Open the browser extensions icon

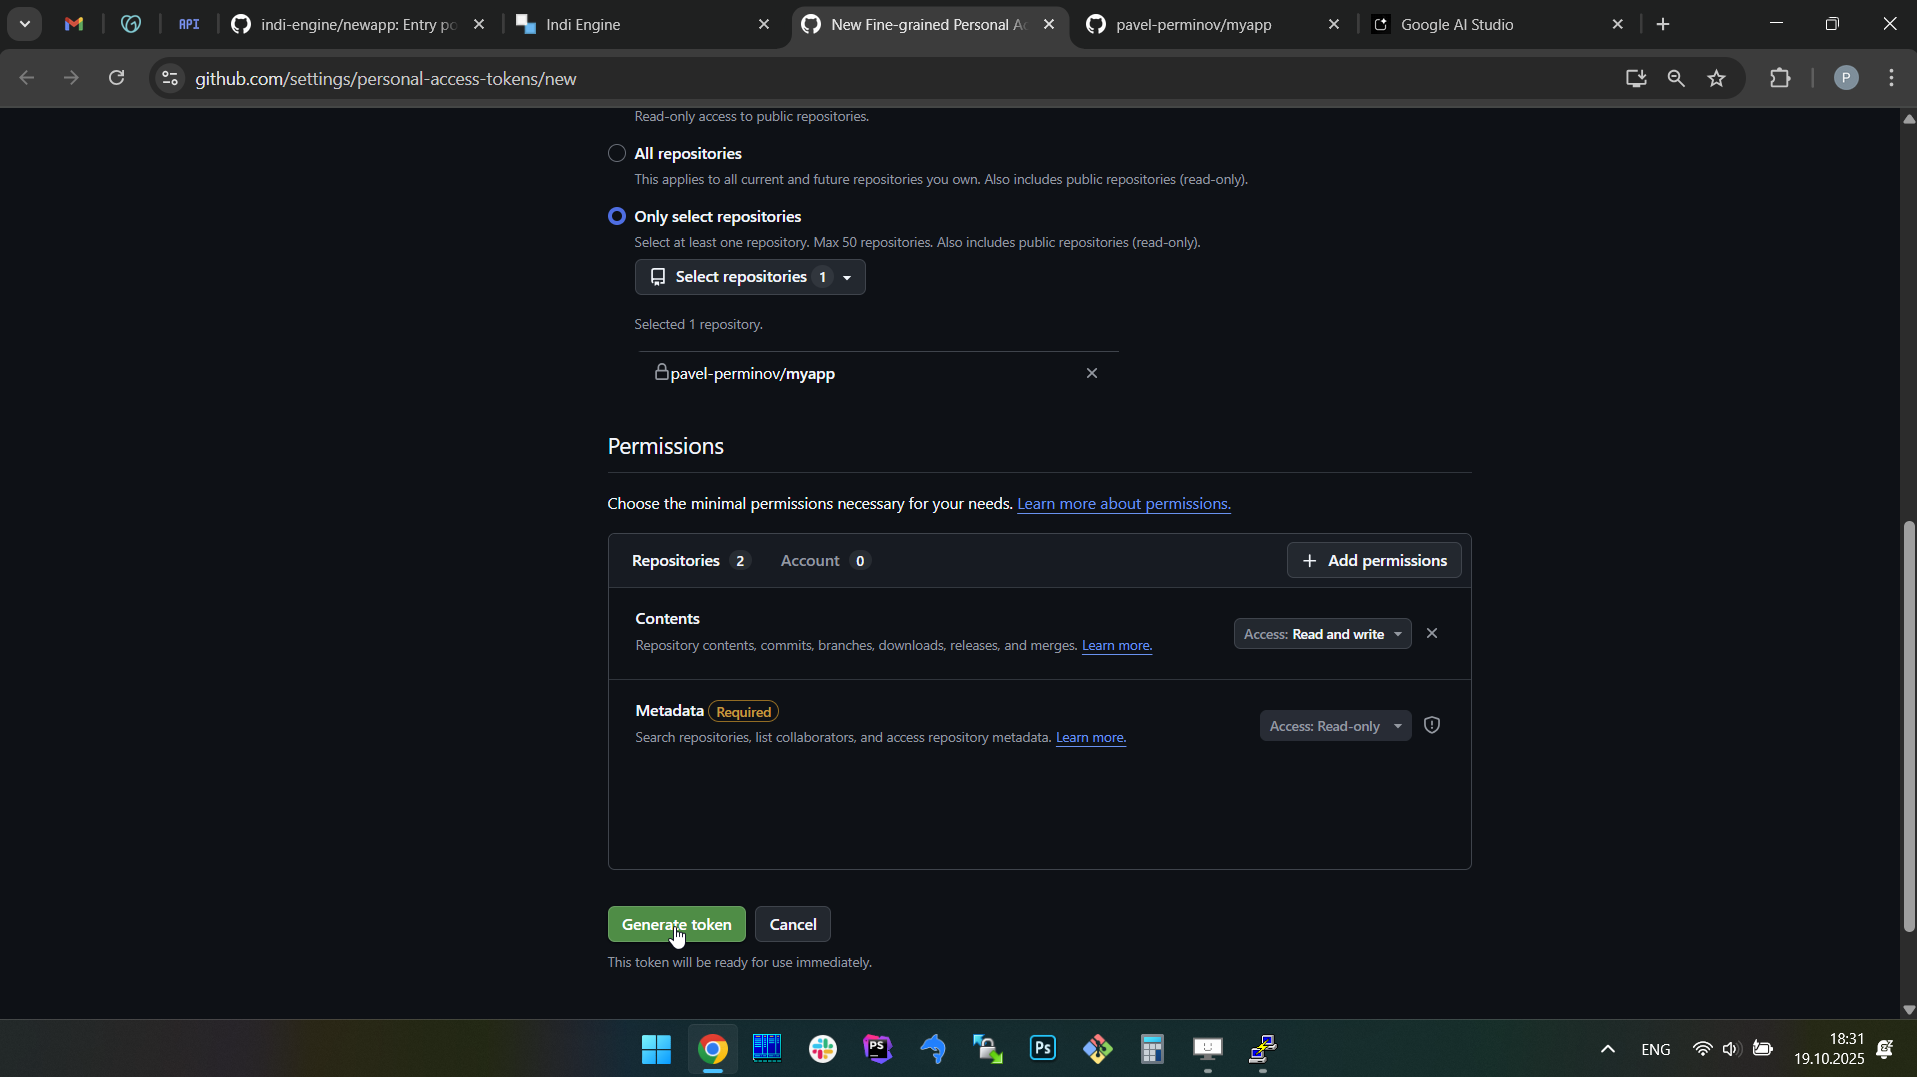(x=1780, y=79)
